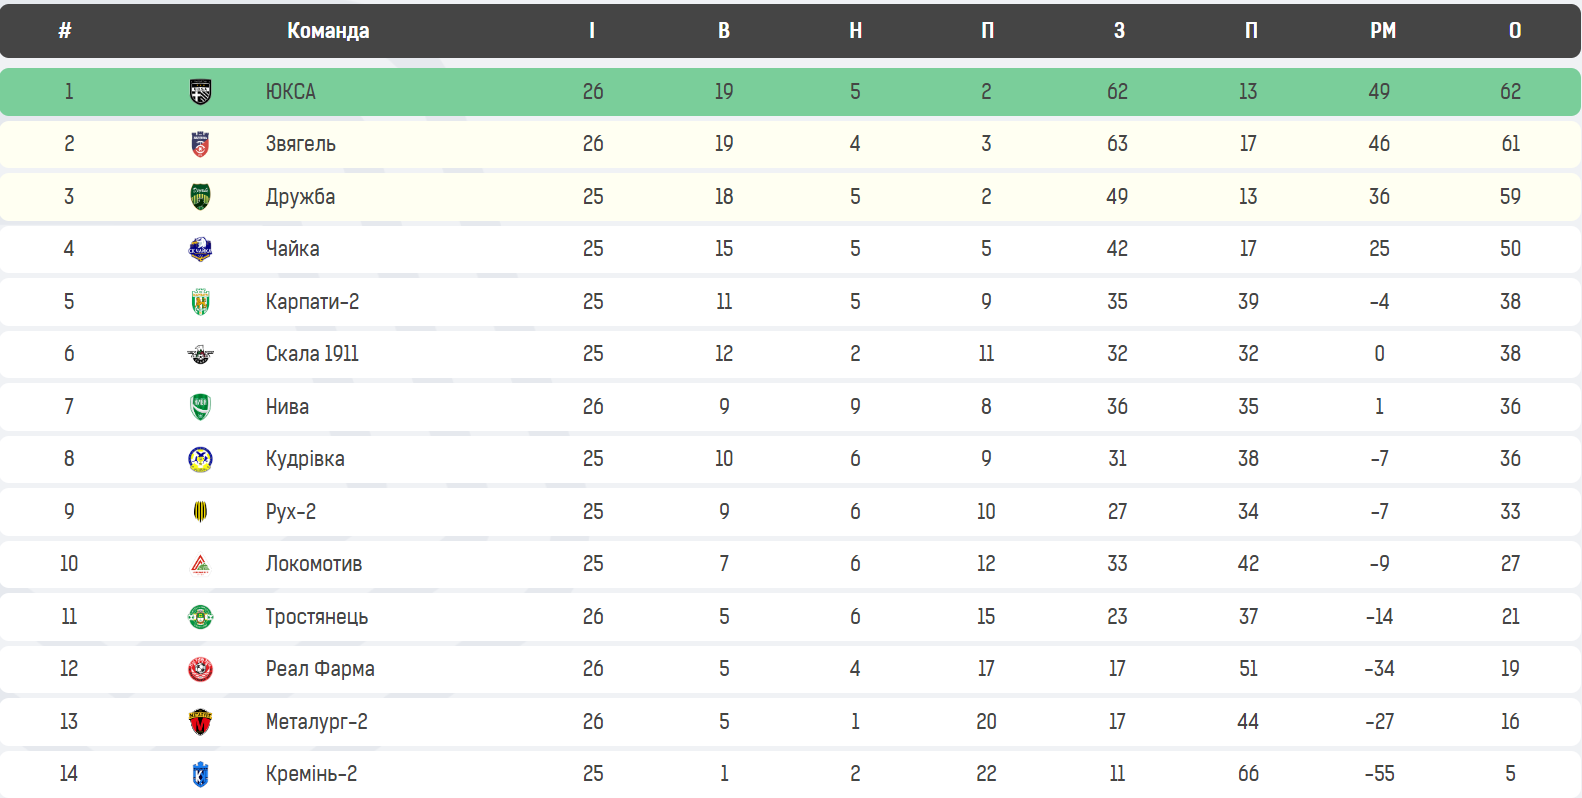Select the Рух-2 striped crest
1582x798 pixels.
200,512
